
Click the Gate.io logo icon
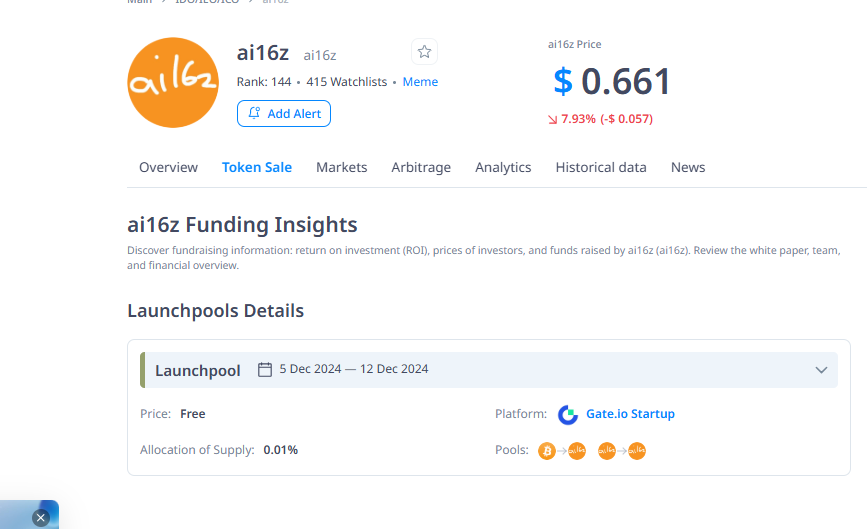pyautogui.click(x=568, y=415)
